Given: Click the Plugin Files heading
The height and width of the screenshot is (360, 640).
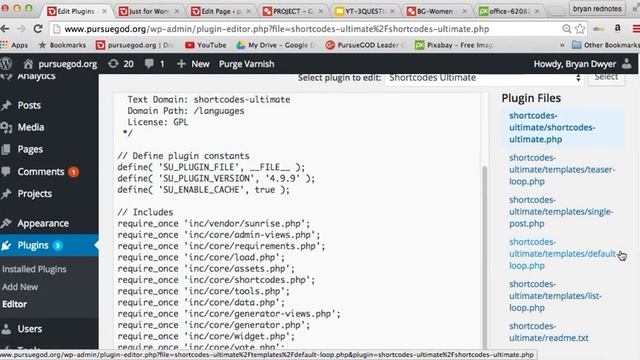Looking at the screenshot, I should pyautogui.click(x=531, y=98).
